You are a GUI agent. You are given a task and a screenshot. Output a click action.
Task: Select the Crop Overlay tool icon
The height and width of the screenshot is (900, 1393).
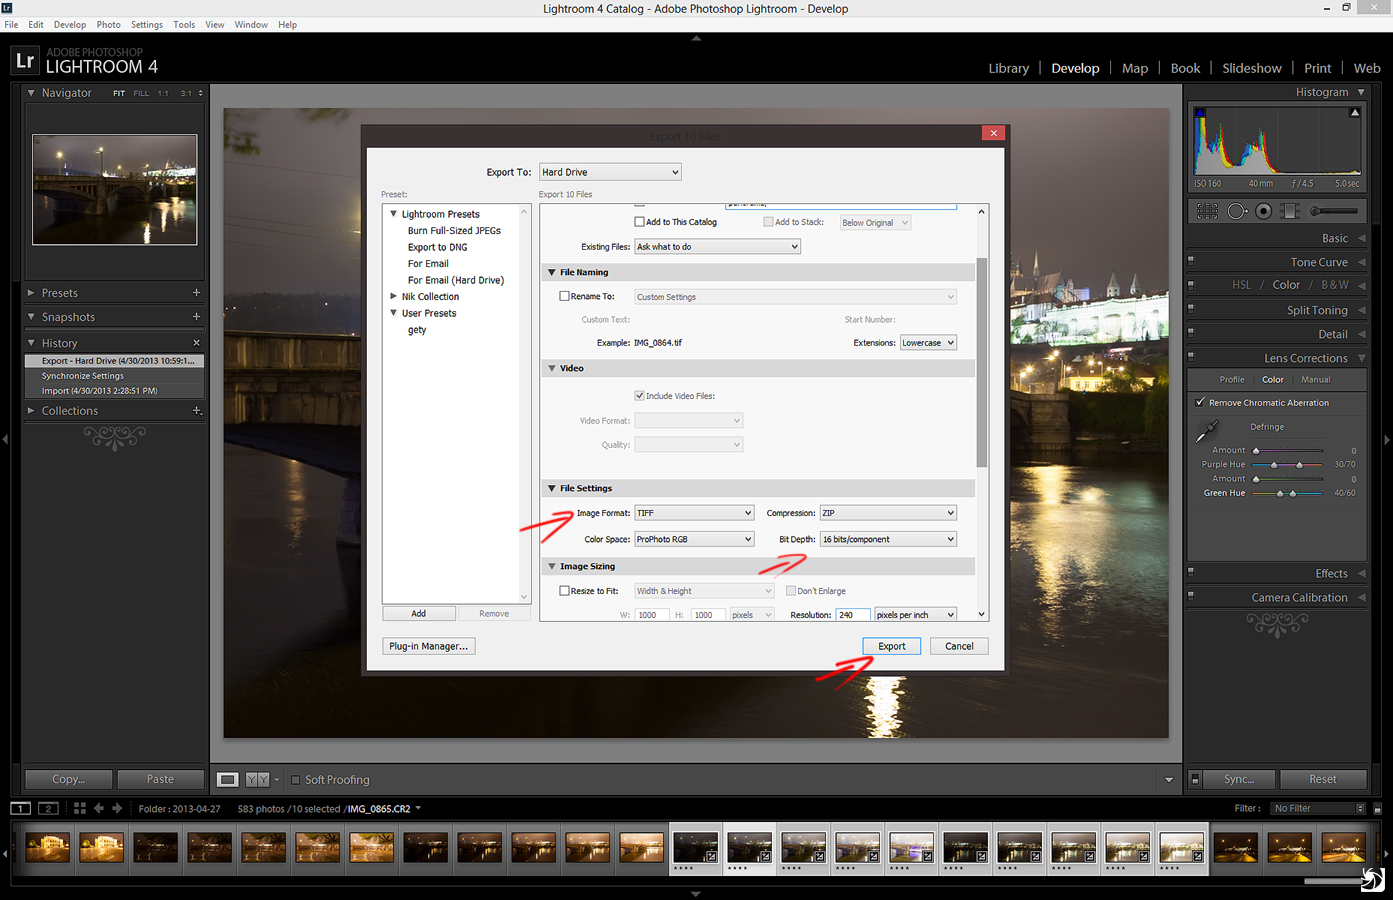[x=1207, y=211]
